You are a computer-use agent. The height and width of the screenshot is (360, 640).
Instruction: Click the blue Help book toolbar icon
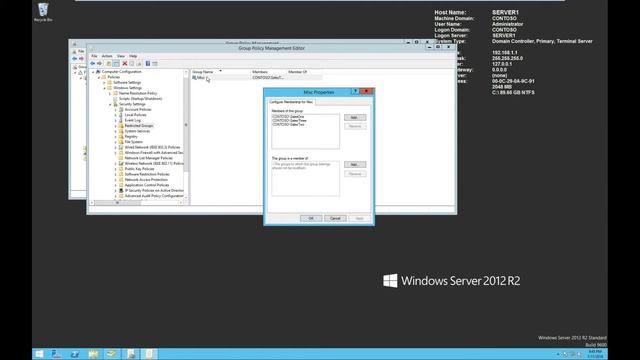click(148, 63)
